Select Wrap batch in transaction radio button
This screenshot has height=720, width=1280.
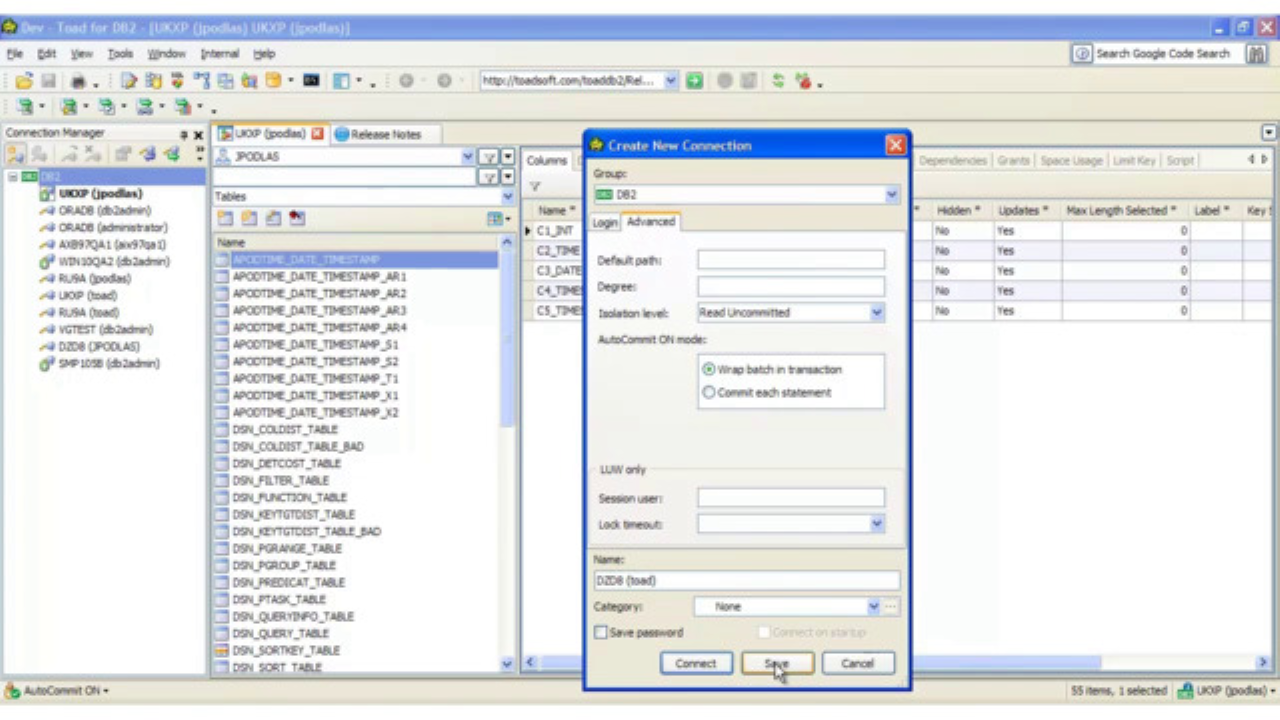tap(709, 369)
